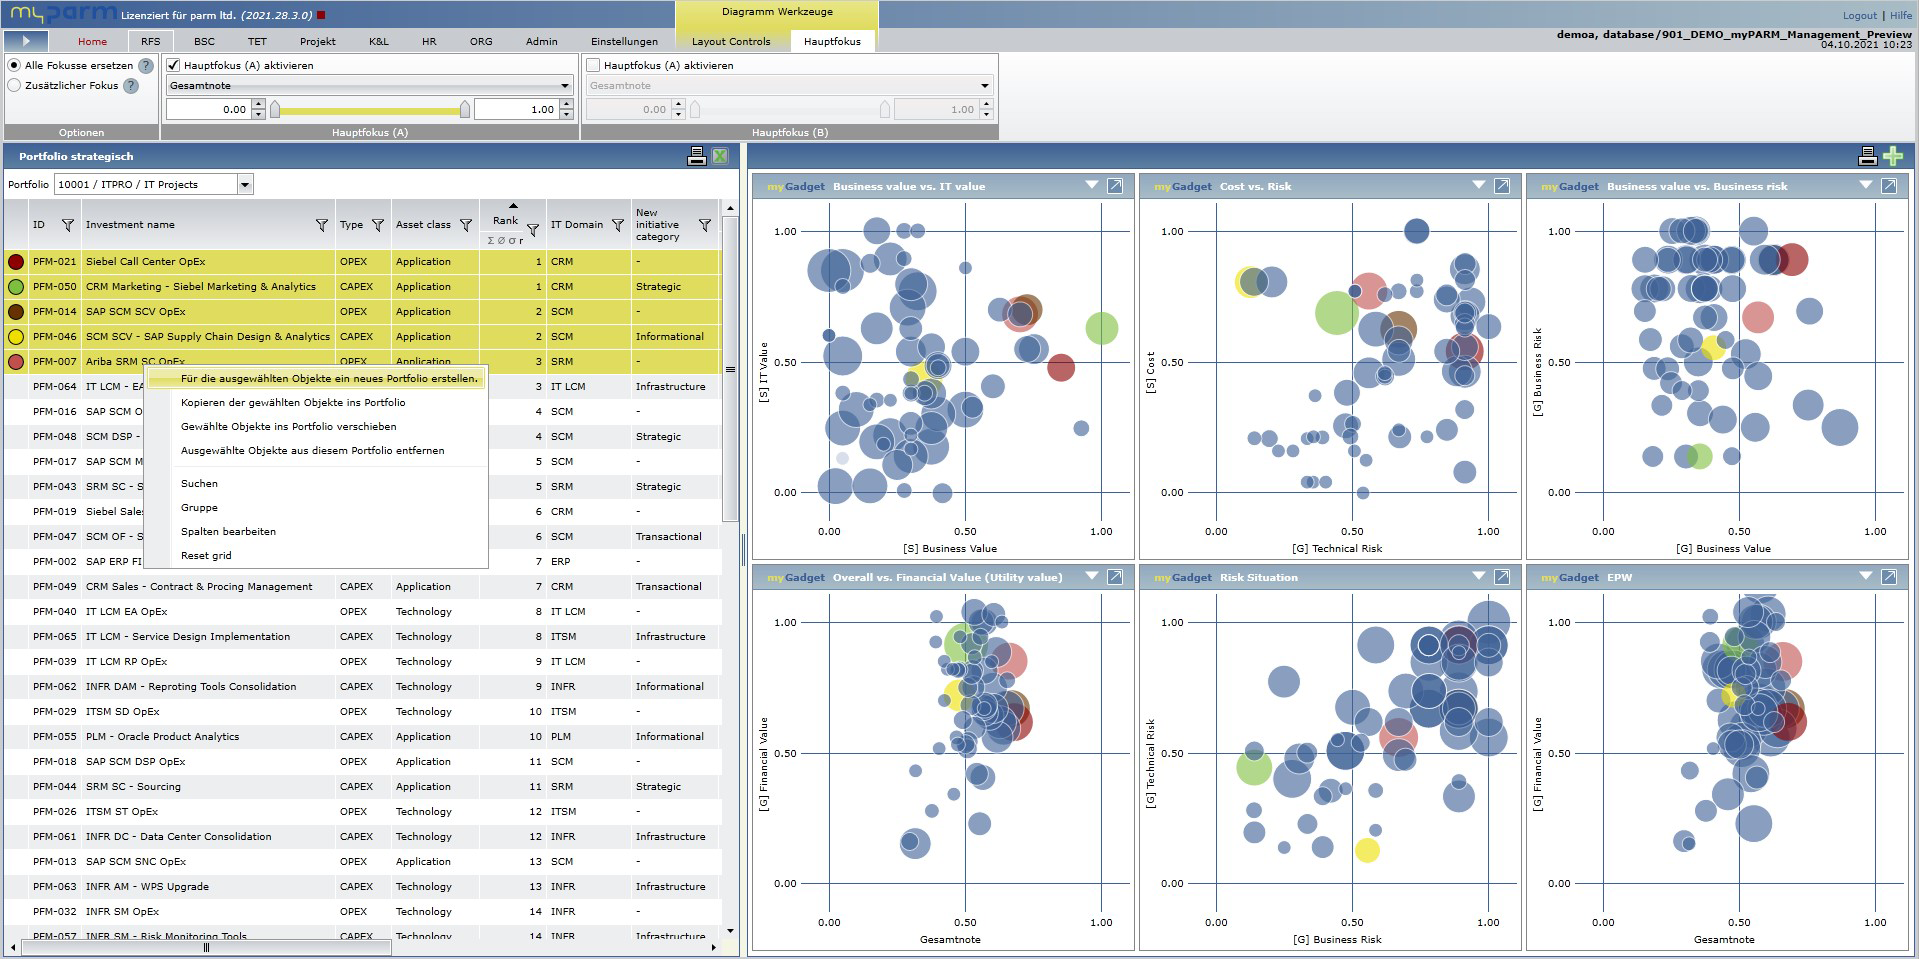This screenshot has width=1919, height=959.
Task: Open the Overall vs. Financial Value gadget menu
Action: point(1091,576)
